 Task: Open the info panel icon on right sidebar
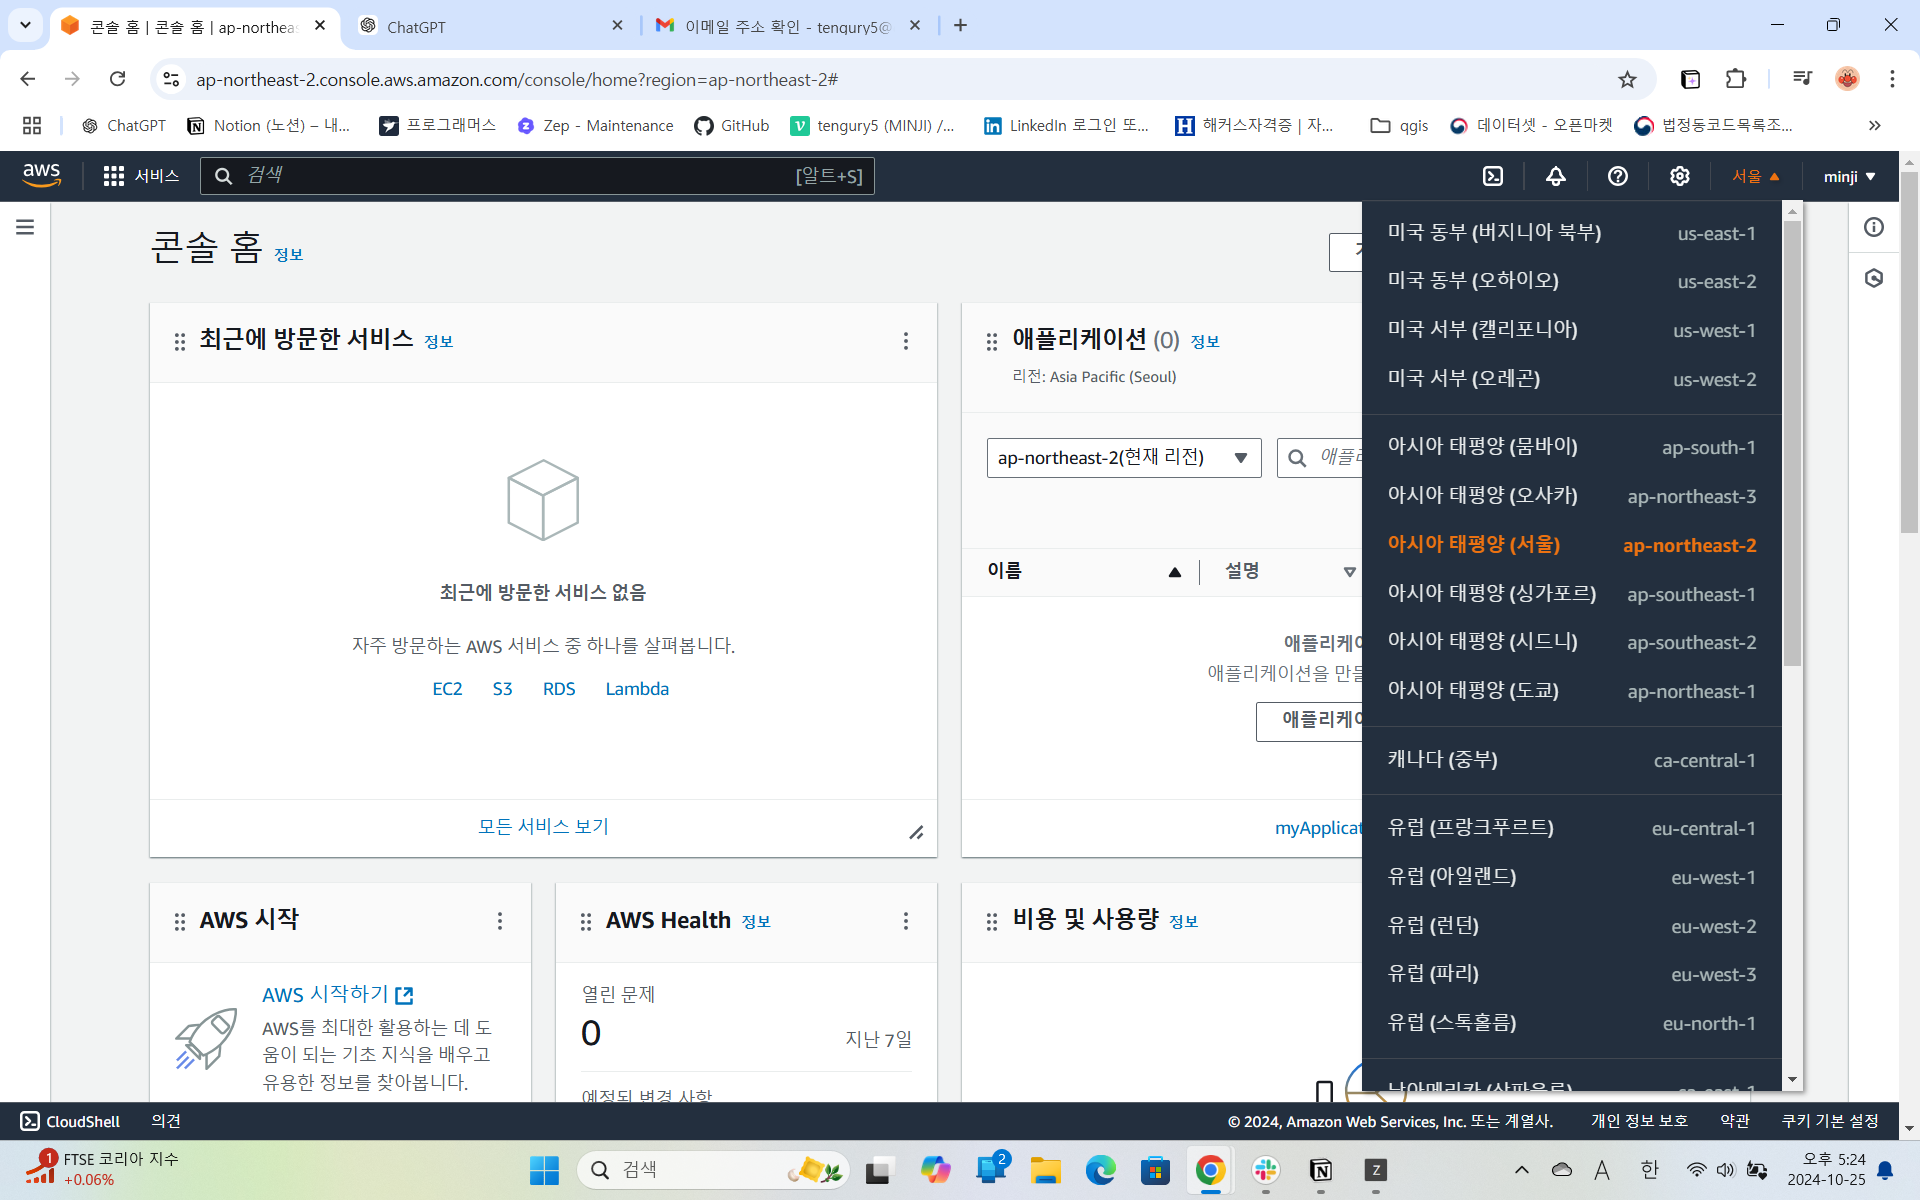click(1874, 227)
